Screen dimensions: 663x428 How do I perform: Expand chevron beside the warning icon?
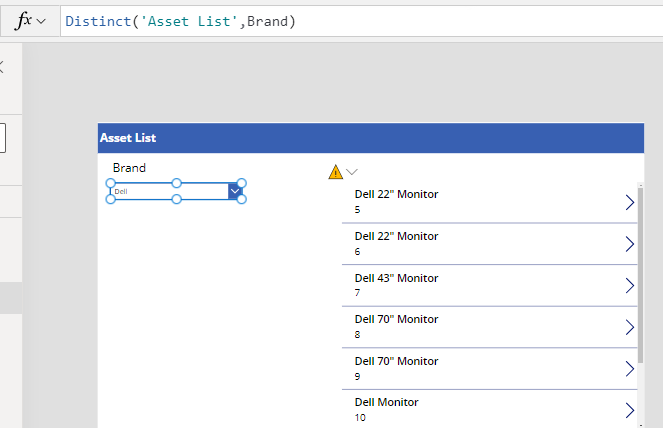coord(352,172)
